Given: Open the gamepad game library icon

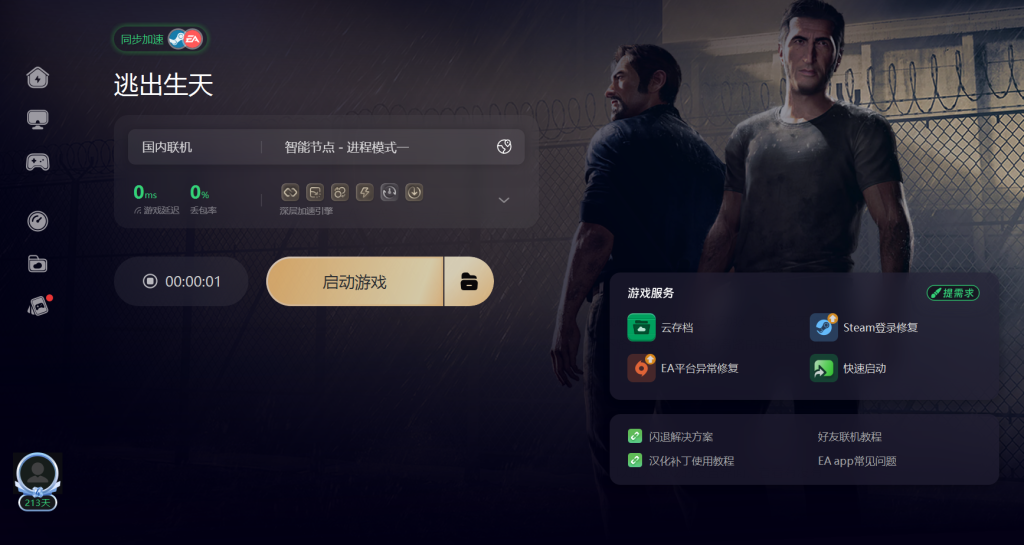Looking at the screenshot, I should click(38, 162).
